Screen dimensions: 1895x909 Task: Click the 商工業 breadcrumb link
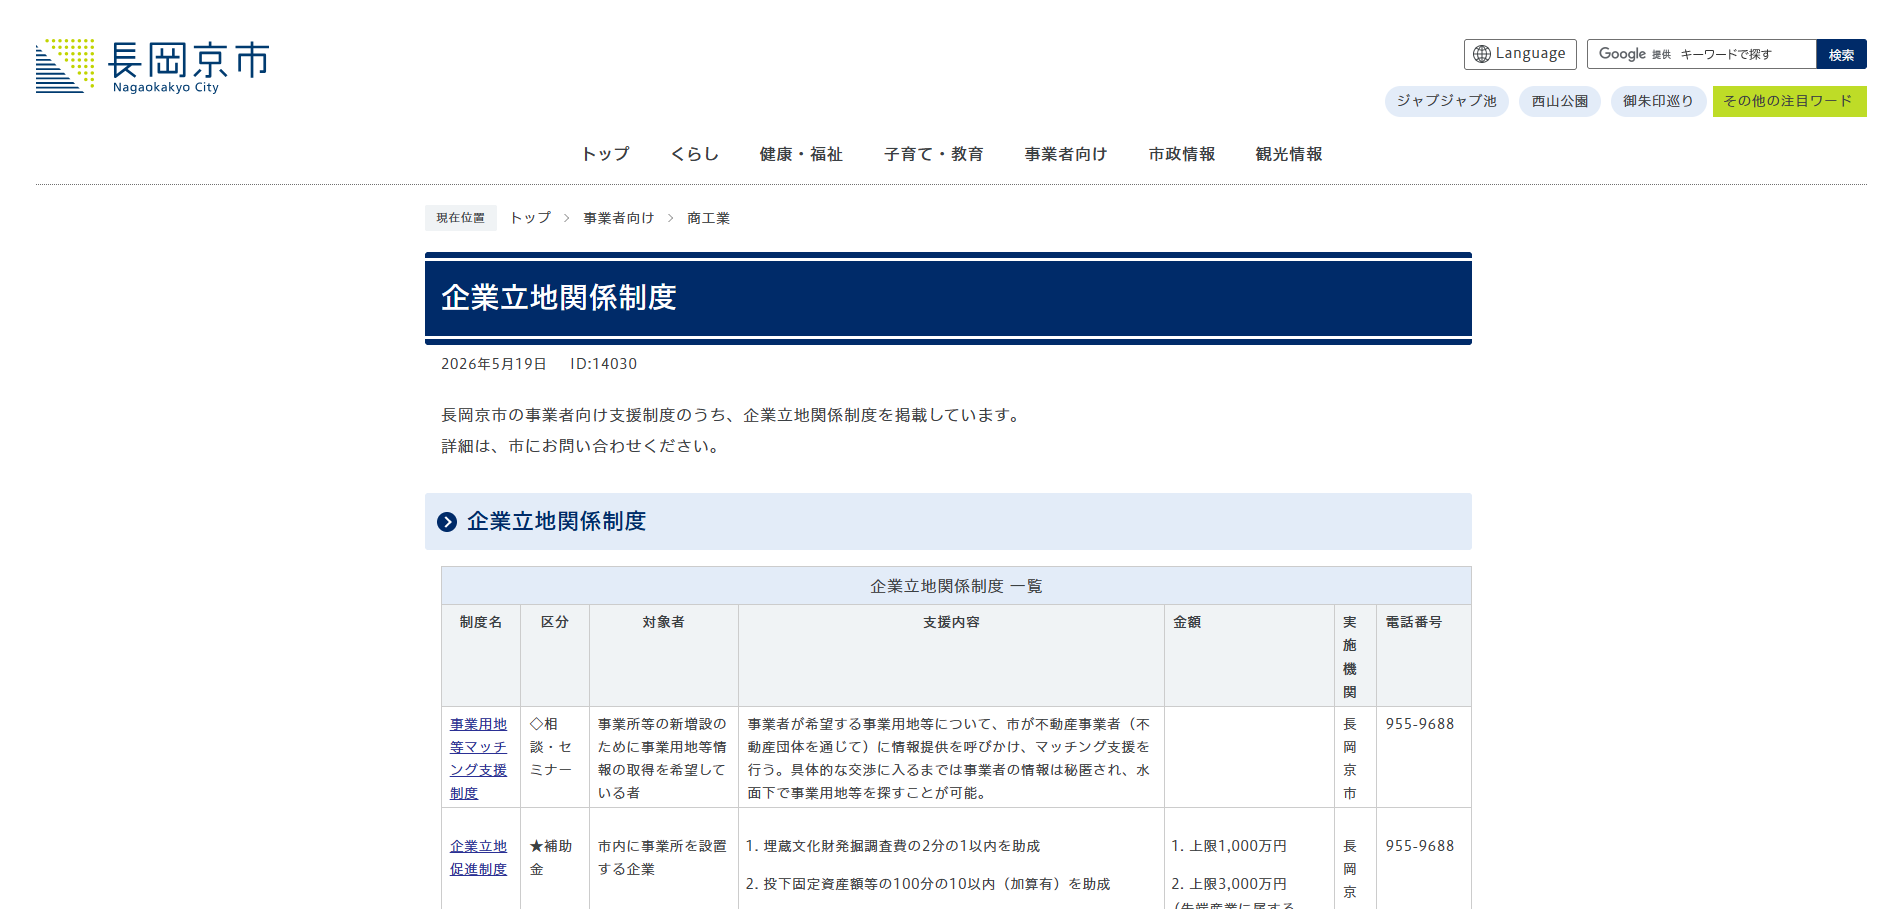click(708, 218)
